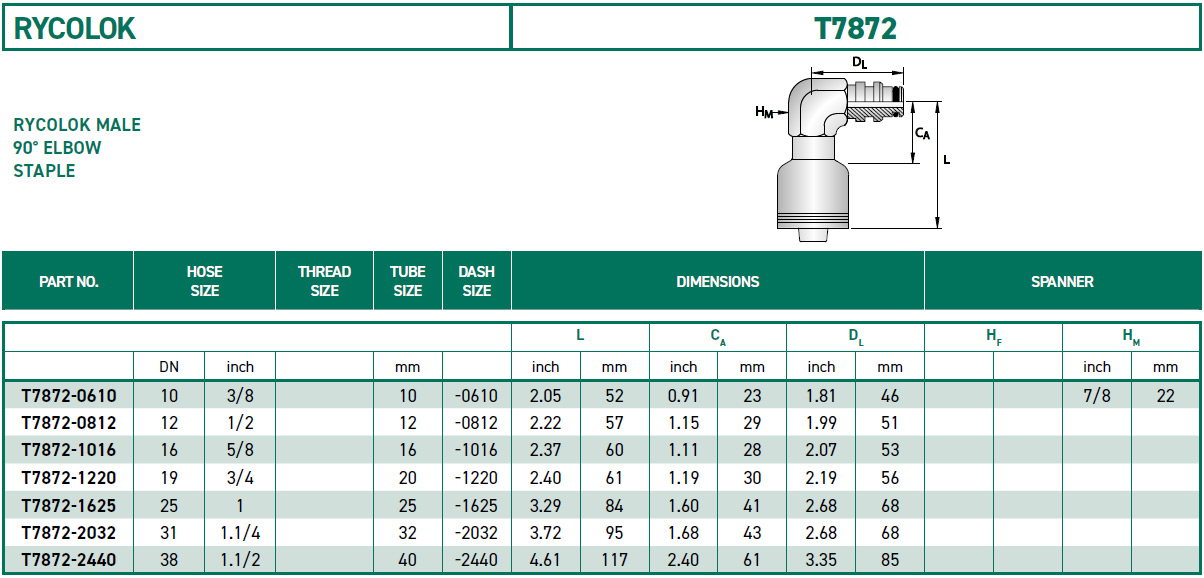This screenshot has height=578, width=1204.
Task: Click dash size -1016 cell
Action: click(477, 450)
